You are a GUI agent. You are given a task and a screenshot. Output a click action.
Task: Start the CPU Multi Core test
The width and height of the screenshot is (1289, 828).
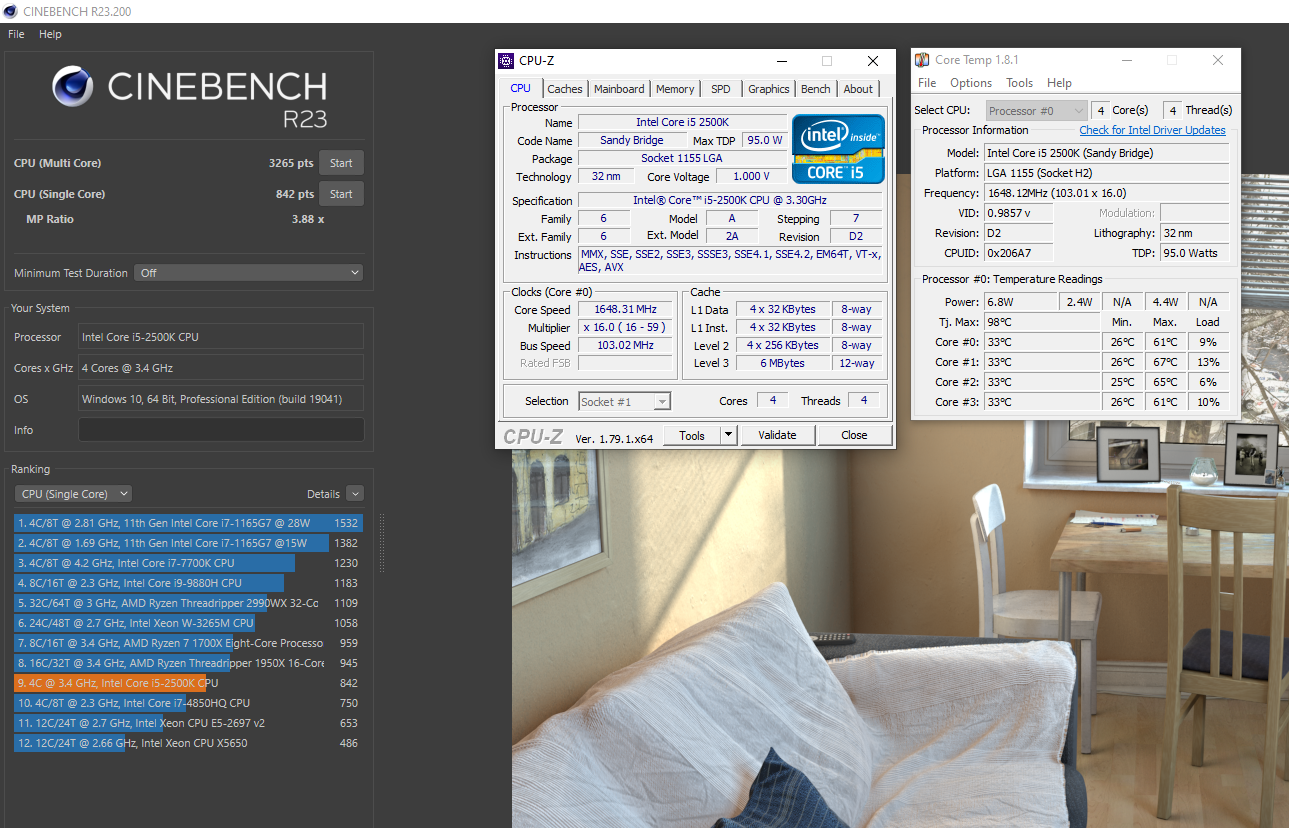341,163
